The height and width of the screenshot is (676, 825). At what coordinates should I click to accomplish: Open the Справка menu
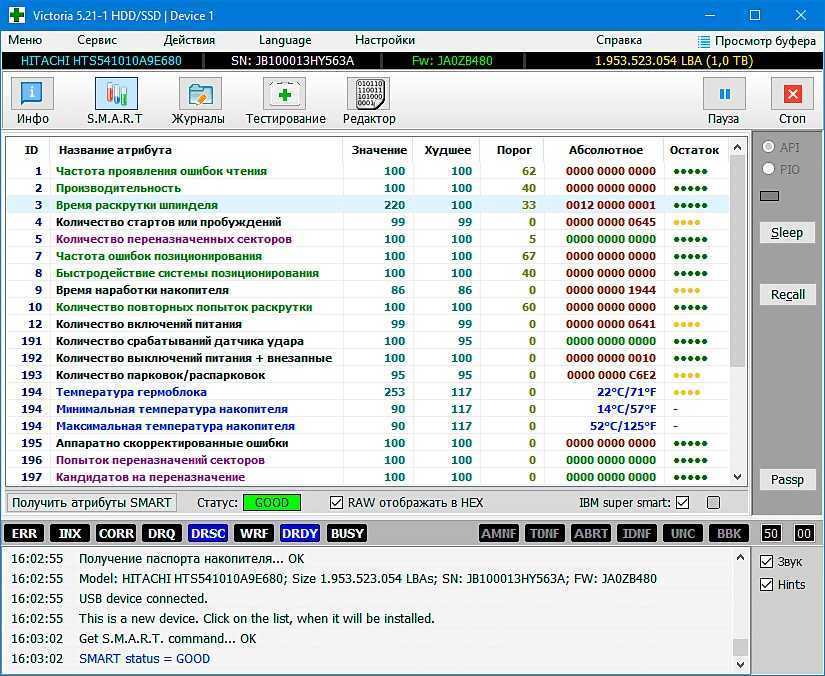(x=619, y=40)
